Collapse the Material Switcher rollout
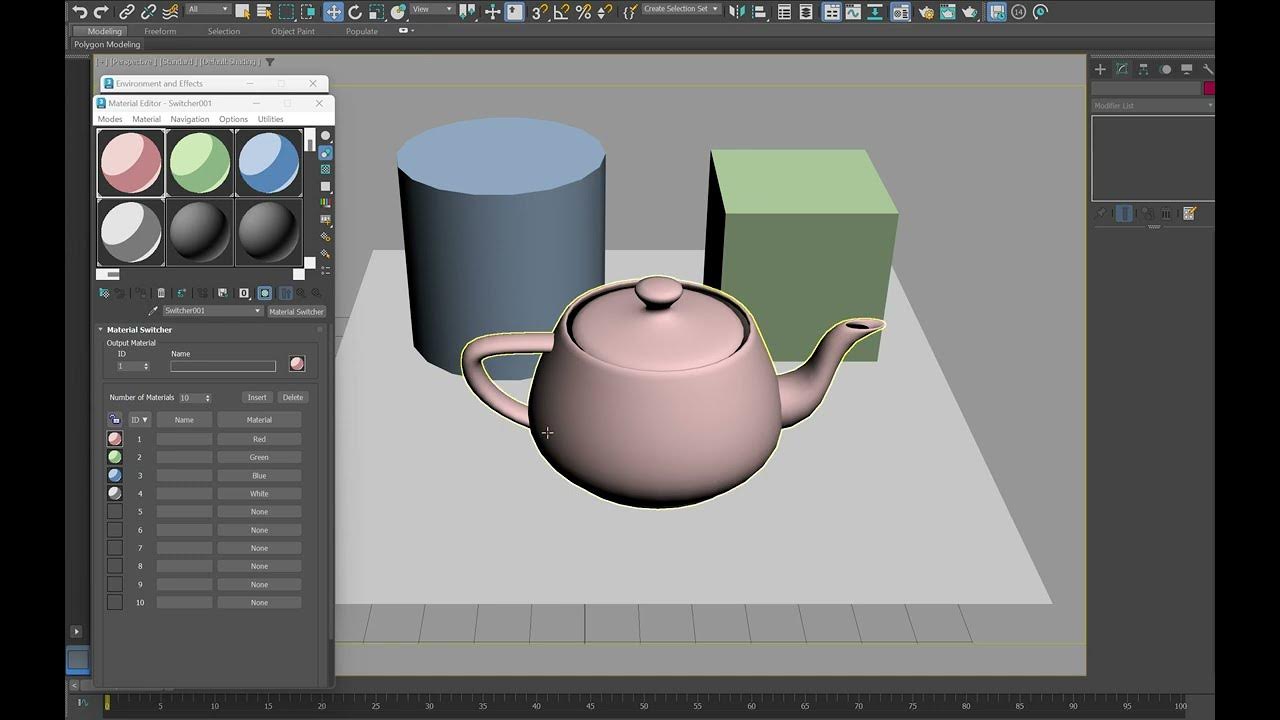Image resolution: width=1280 pixels, height=720 pixels. click(x=100, y=329)
